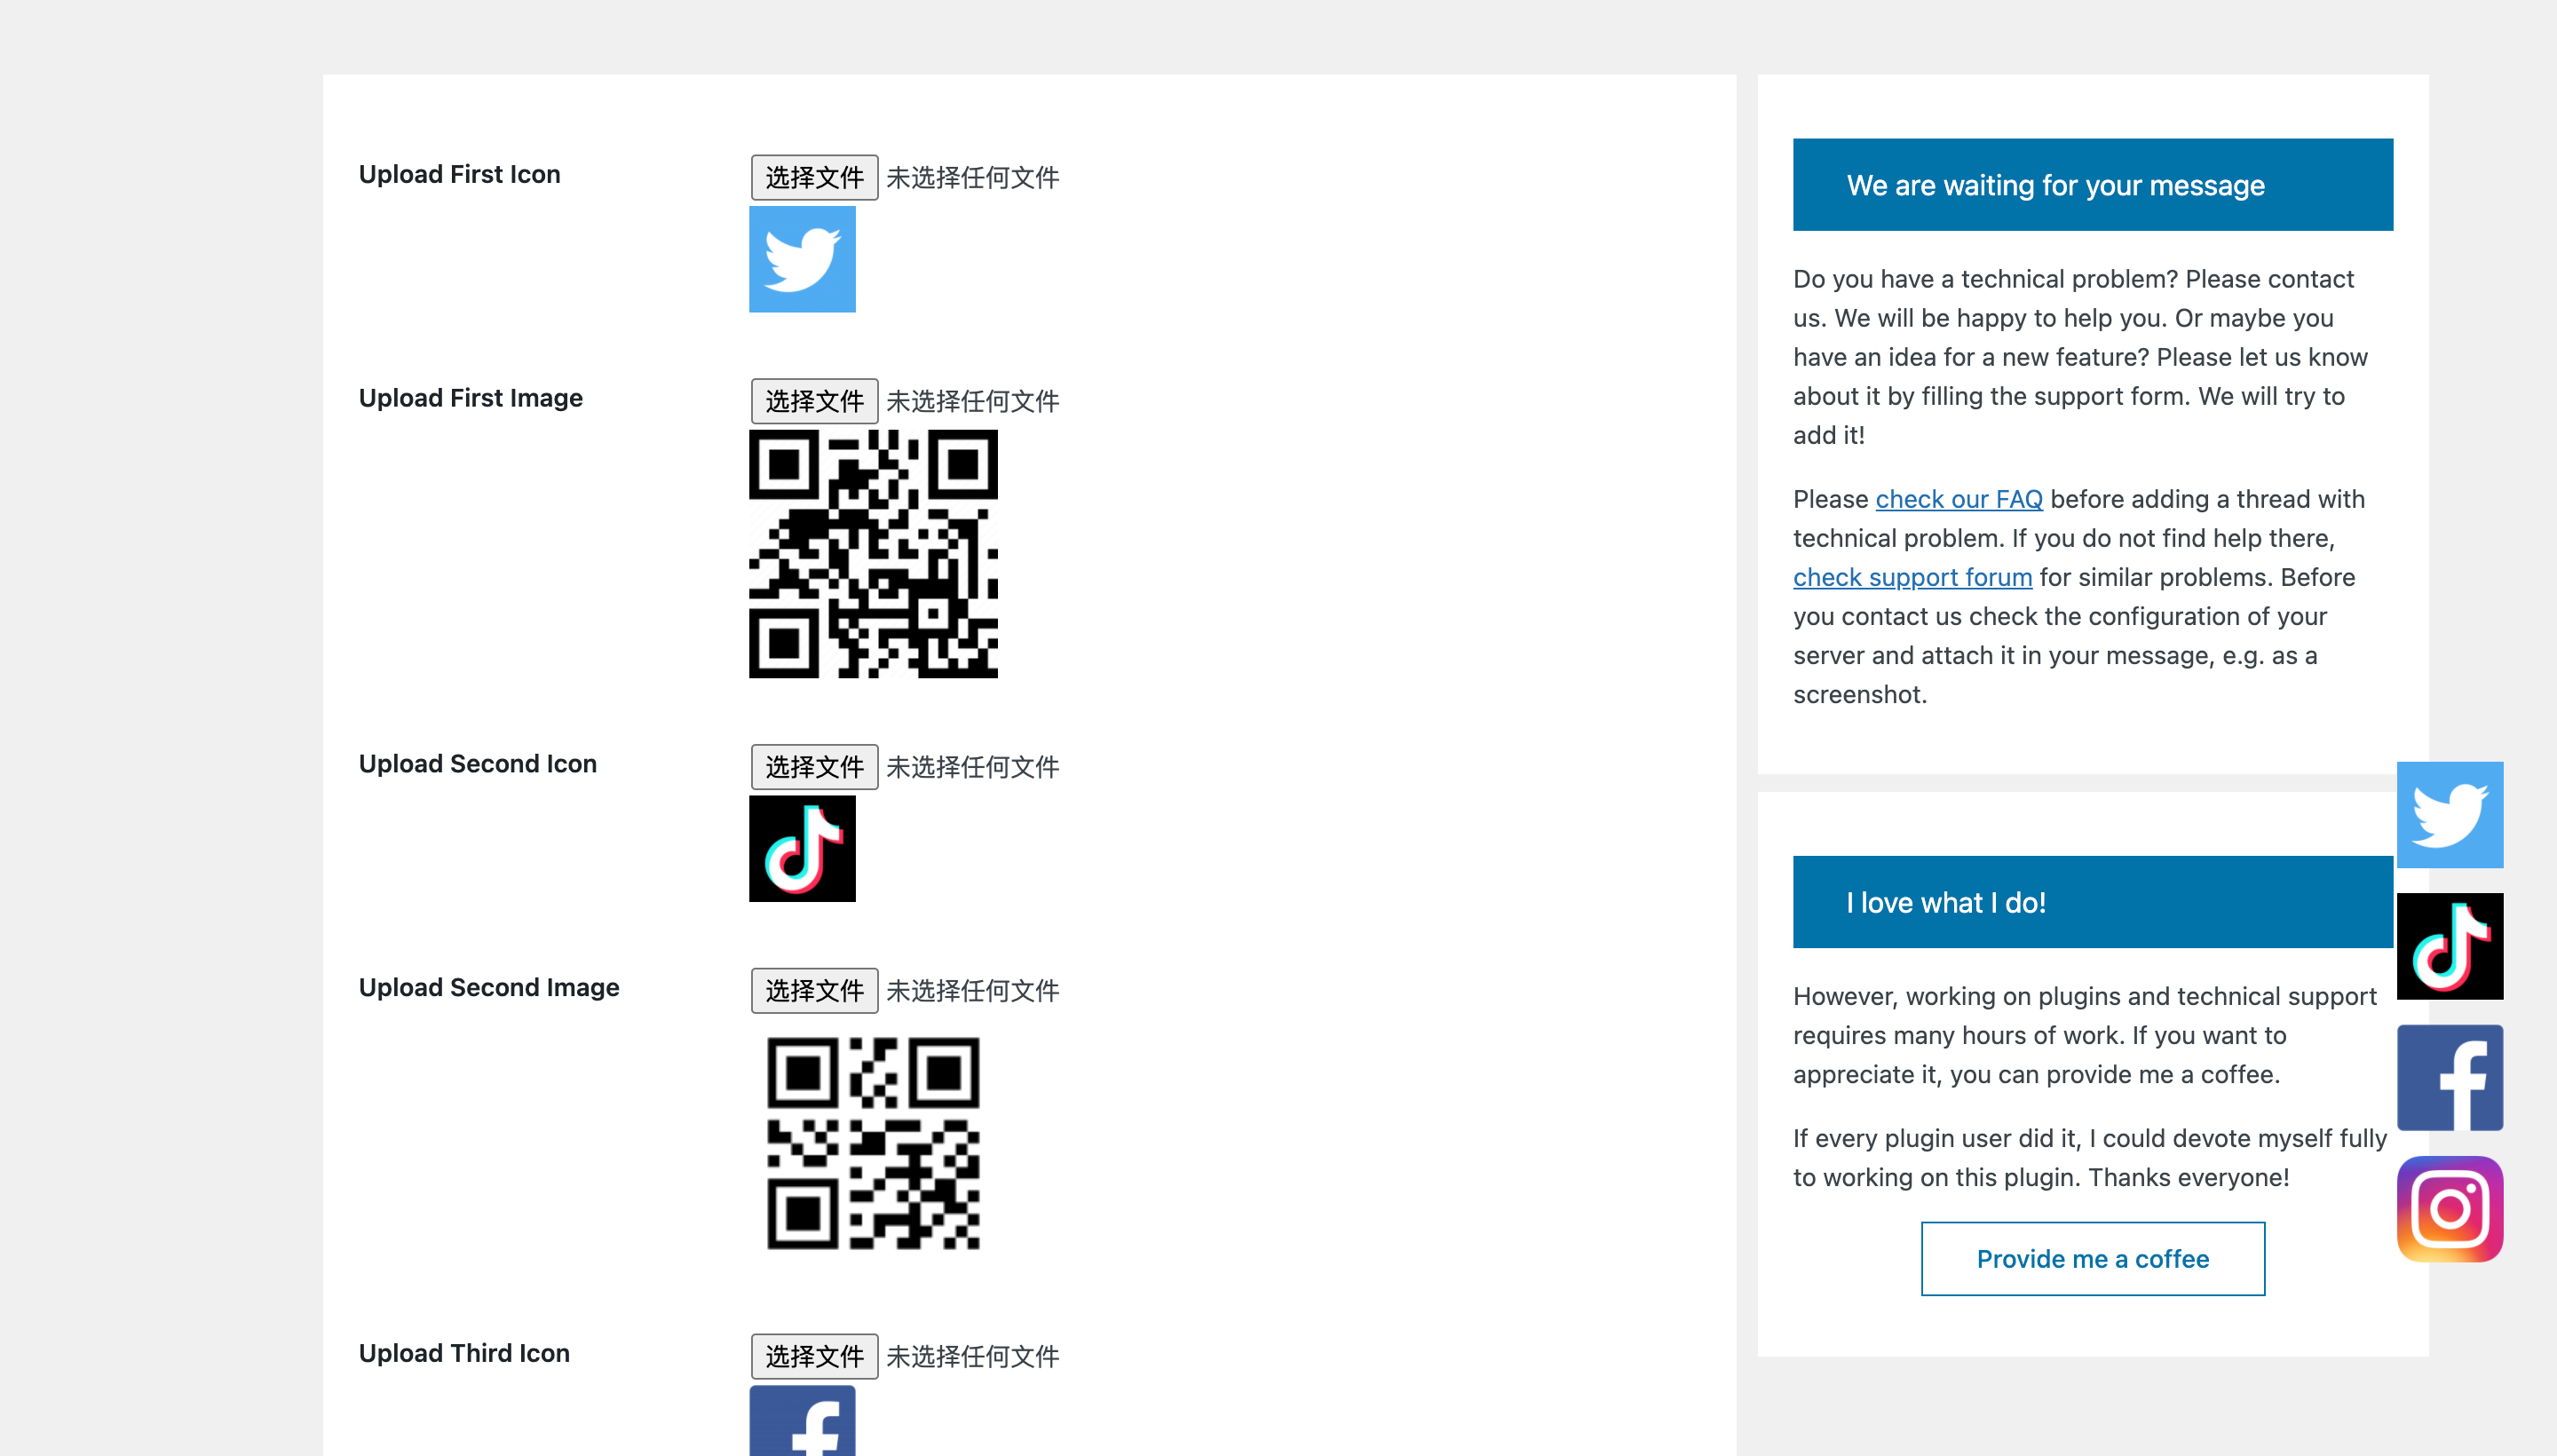2557x1456 pixels.
Task: Open the check support forum link
Action: click(x=1912, y=577)
